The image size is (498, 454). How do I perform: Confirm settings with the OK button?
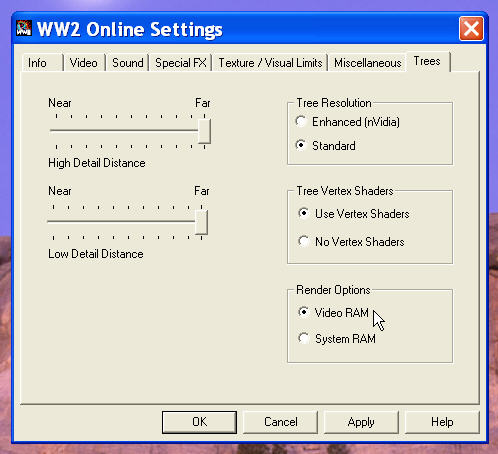coord(199,422)
